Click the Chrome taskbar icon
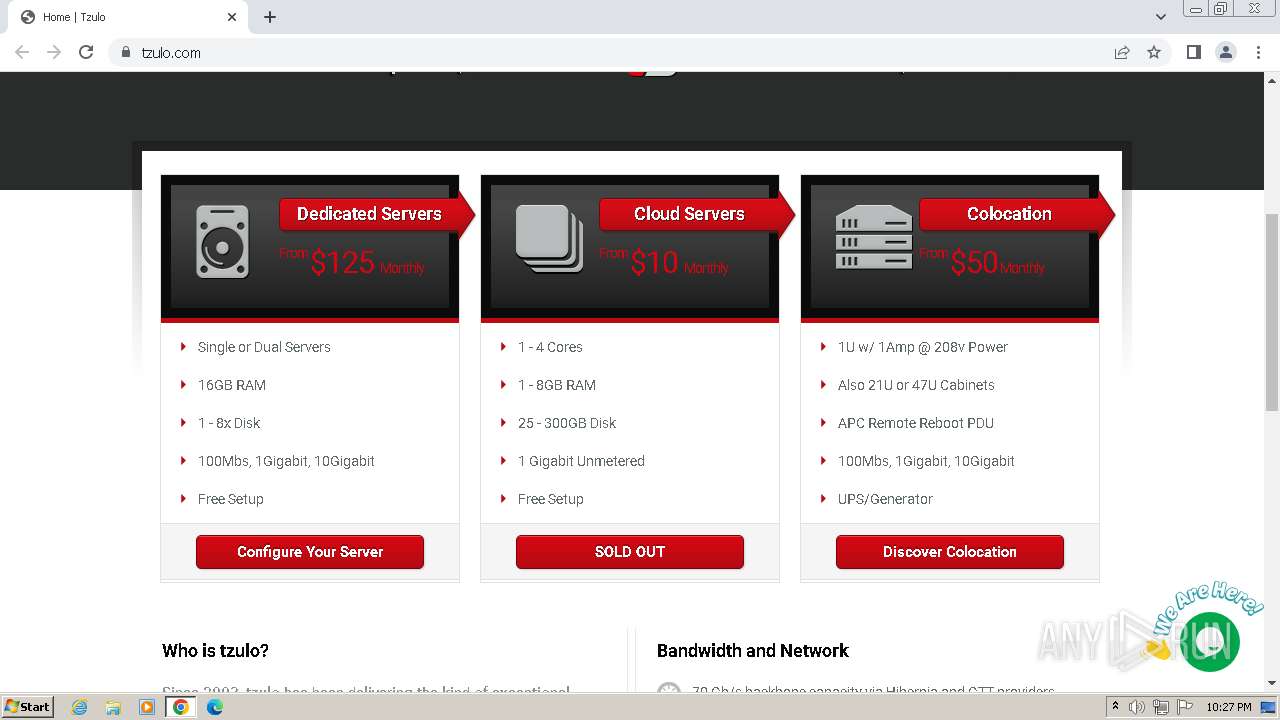 pos(181,707)
